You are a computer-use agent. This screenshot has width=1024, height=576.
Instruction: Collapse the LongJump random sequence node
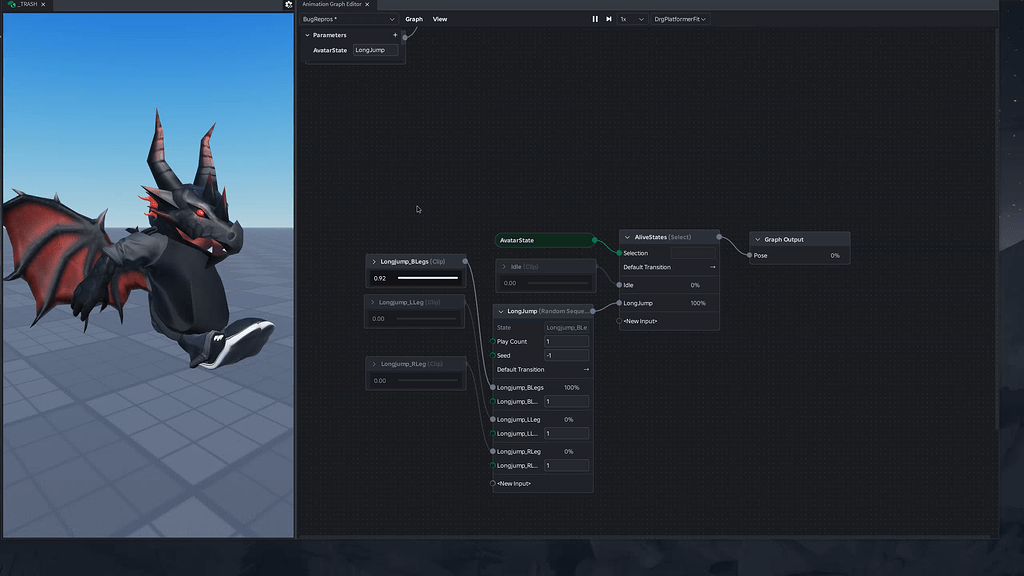[x=501, y=312]
